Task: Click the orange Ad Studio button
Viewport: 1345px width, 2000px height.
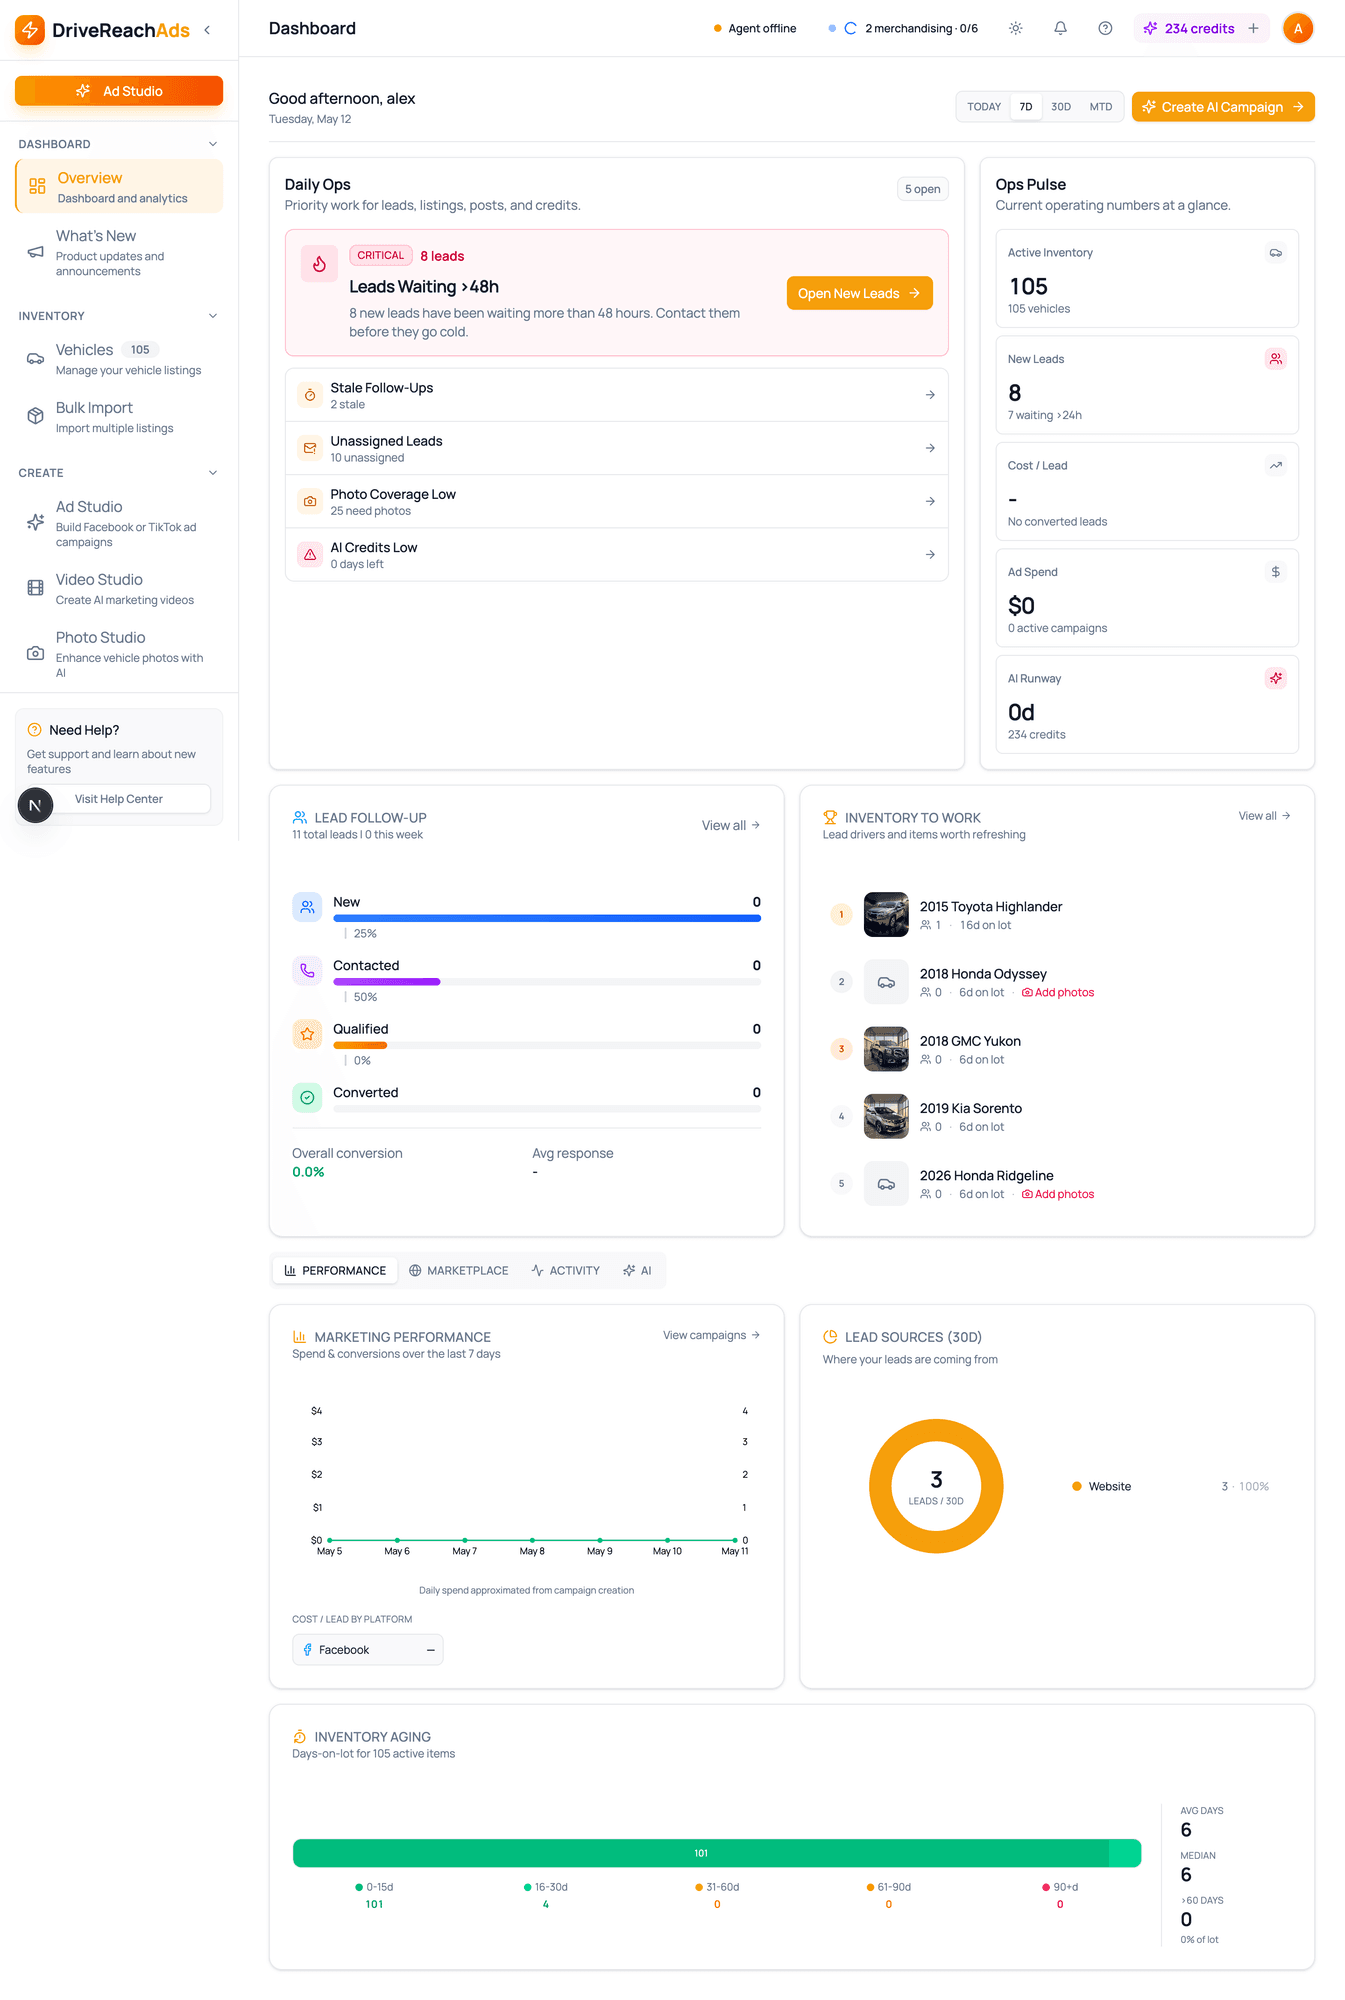Action: coord(119,91)
